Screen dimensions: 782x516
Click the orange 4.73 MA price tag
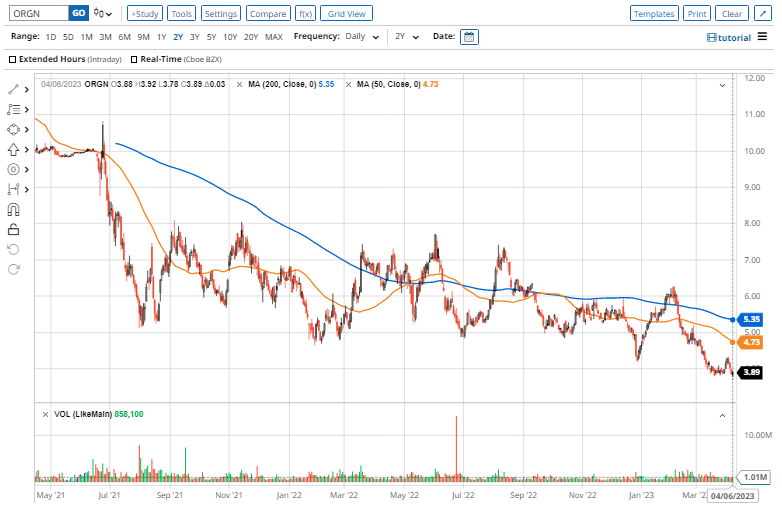click(751, 343)
